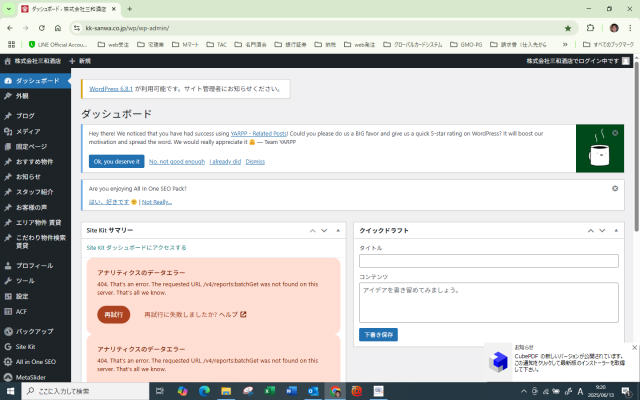Screen dimensions: 640x400
Task: Click the browser address bar URL
Action: [x=127, y=28]
